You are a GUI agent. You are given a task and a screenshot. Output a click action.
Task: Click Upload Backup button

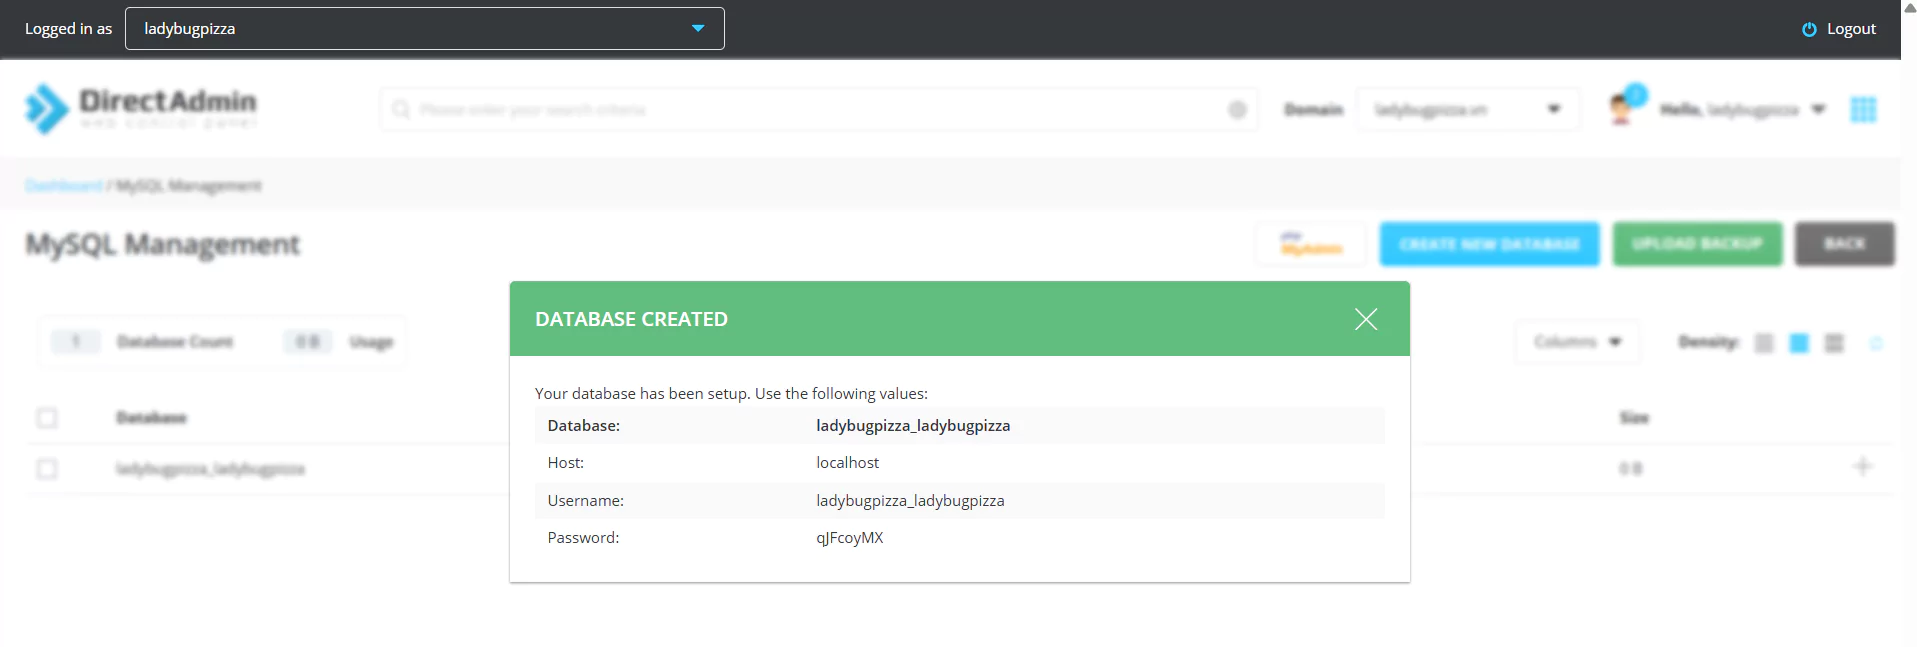(1697, 244)
